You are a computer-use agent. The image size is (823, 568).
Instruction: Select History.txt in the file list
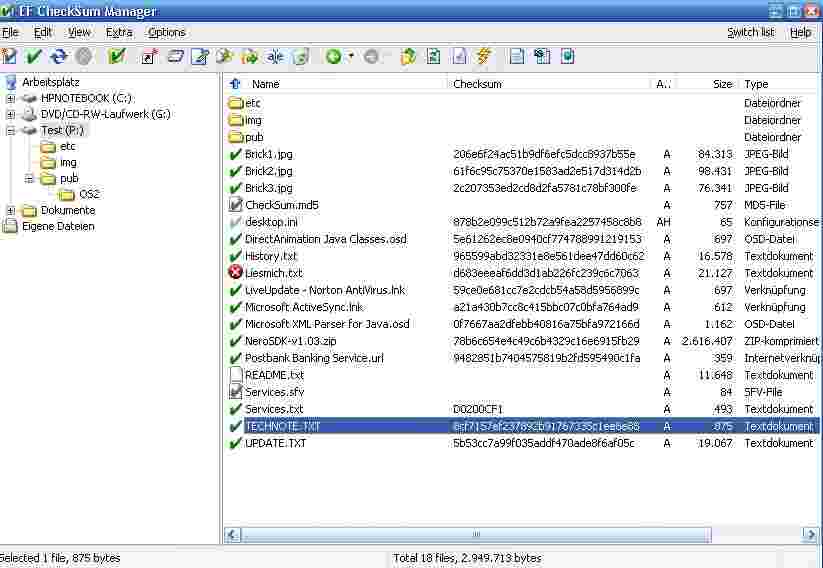click(x=271, y=256)
